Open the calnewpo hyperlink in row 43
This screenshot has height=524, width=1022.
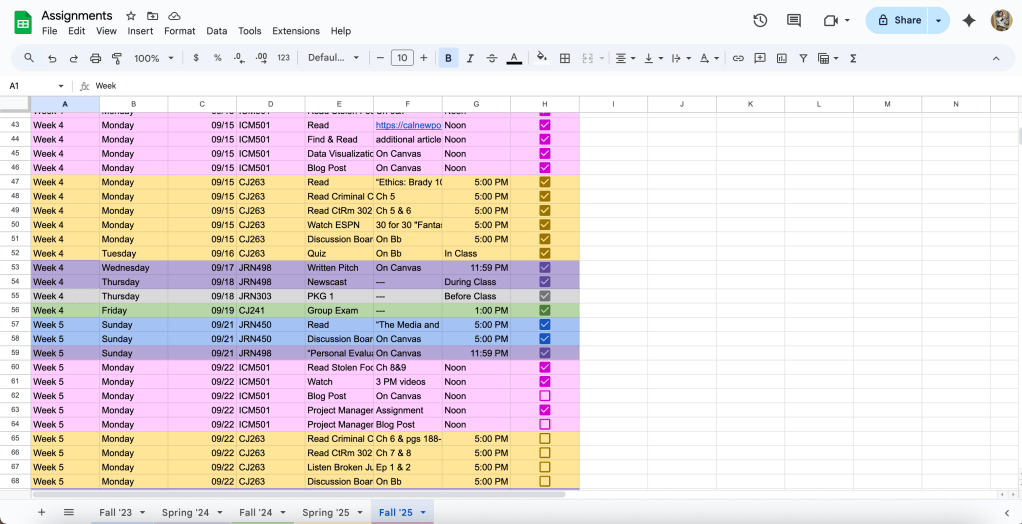point(408,125)
